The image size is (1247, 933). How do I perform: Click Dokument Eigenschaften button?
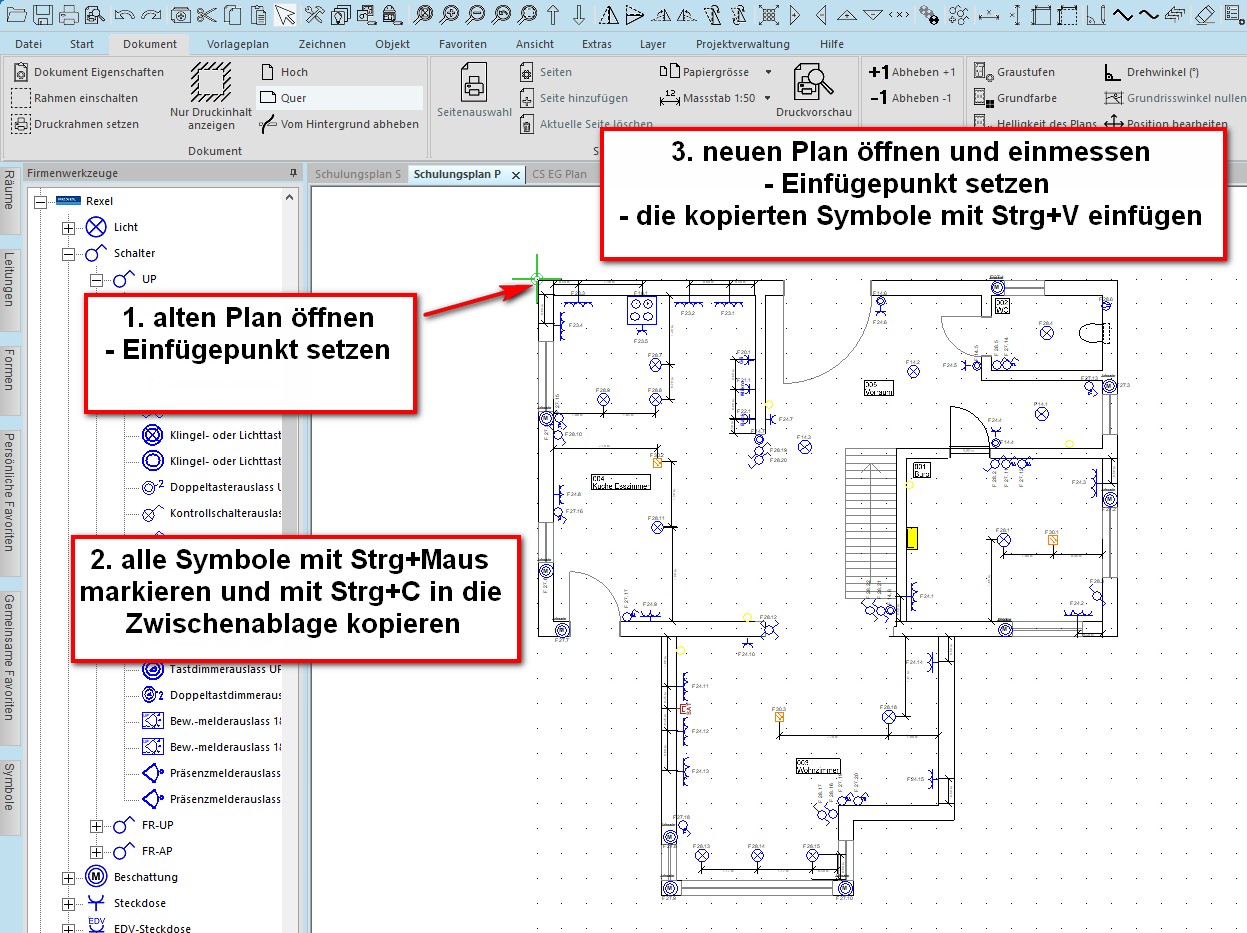point(87,72)
